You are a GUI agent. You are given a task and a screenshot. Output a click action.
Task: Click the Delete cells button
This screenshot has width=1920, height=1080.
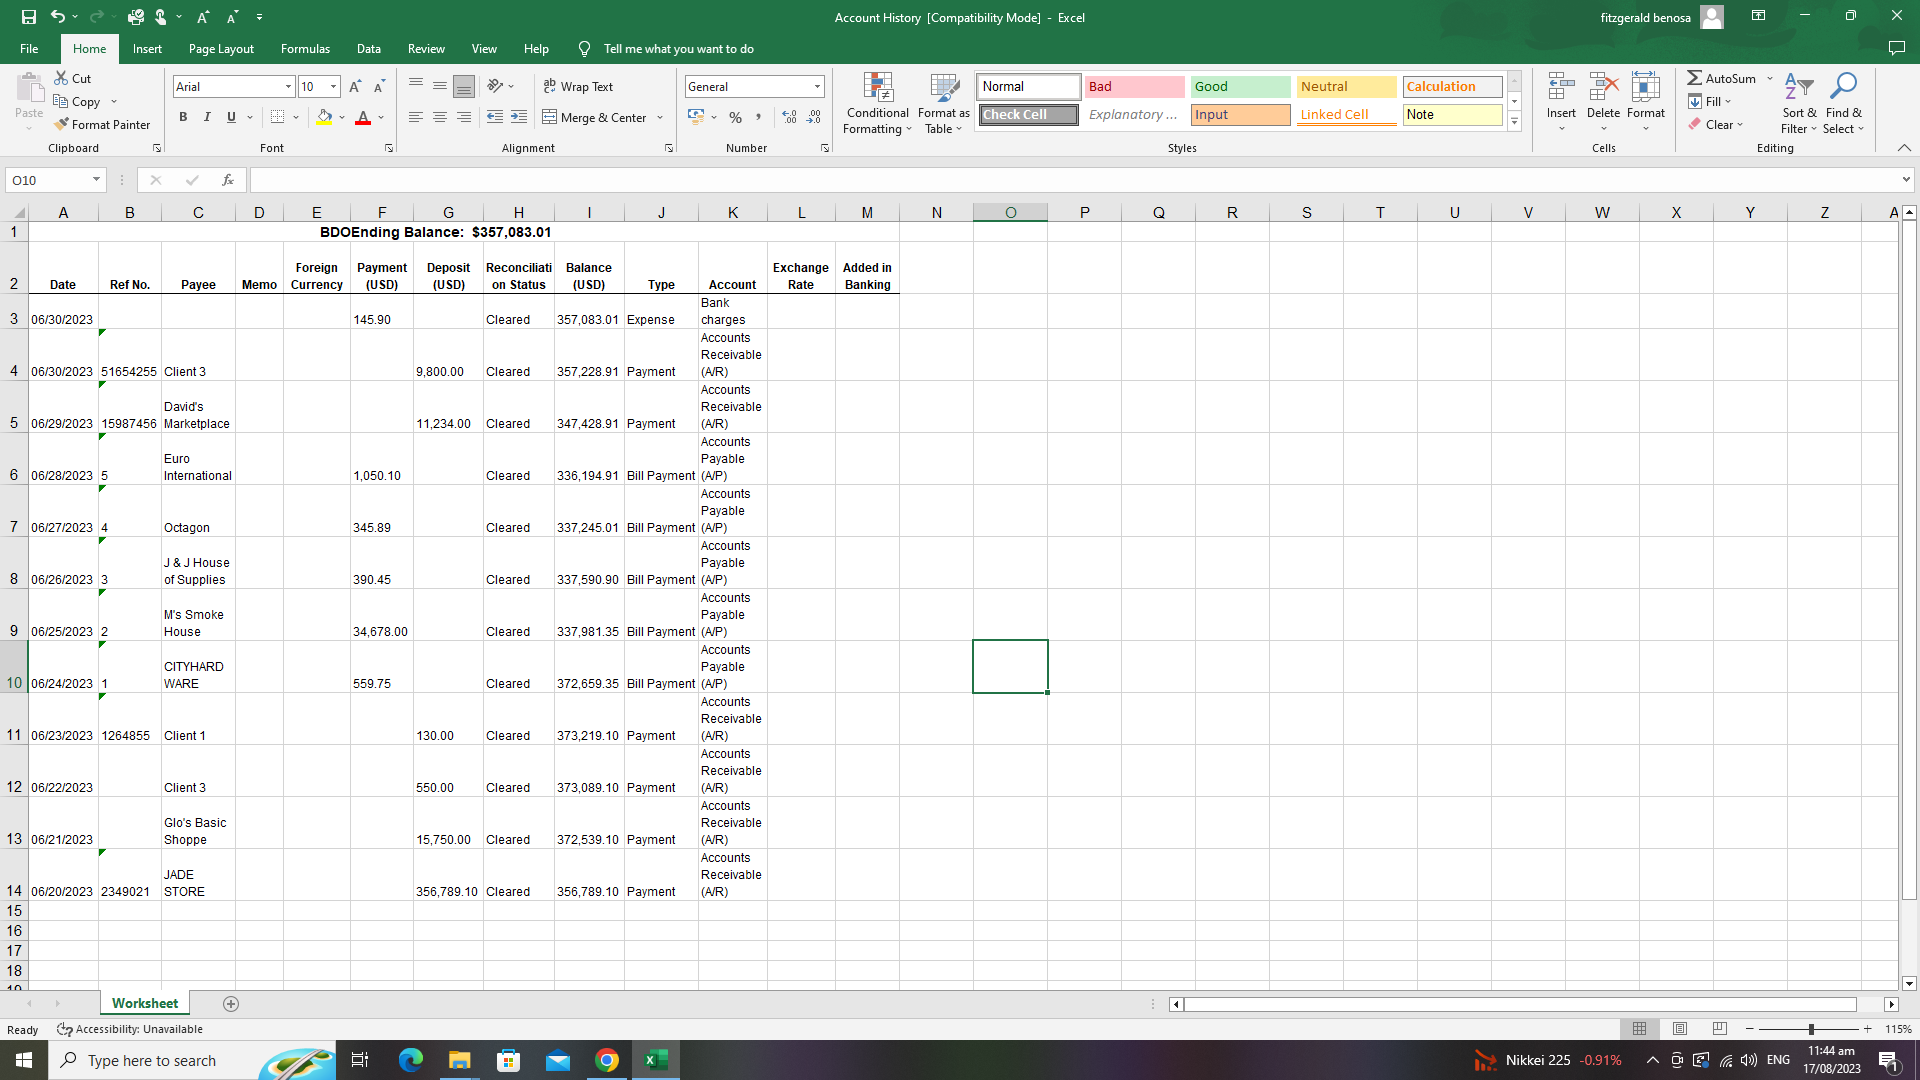[x=1603, y=103]
